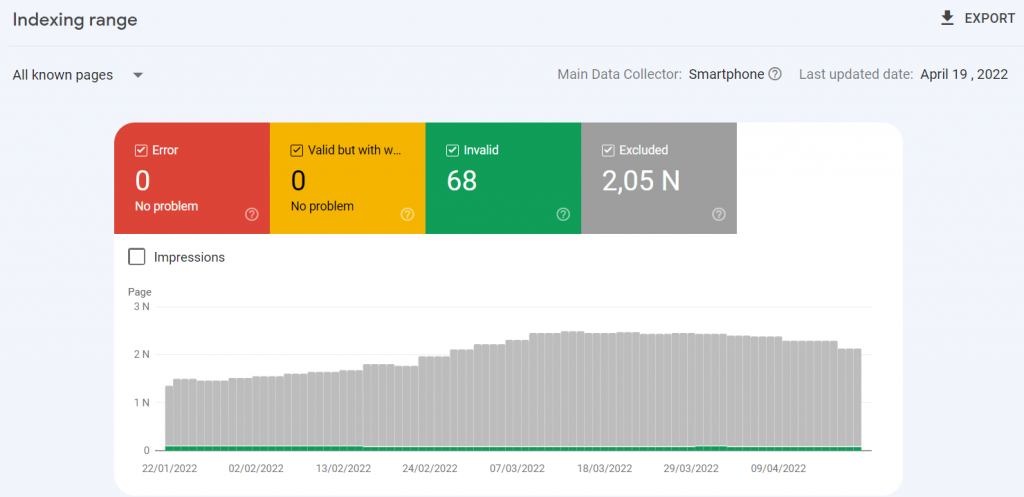Click the Main Data Collector label
The width and height of the screenshot is (1024, 497).
620,74
